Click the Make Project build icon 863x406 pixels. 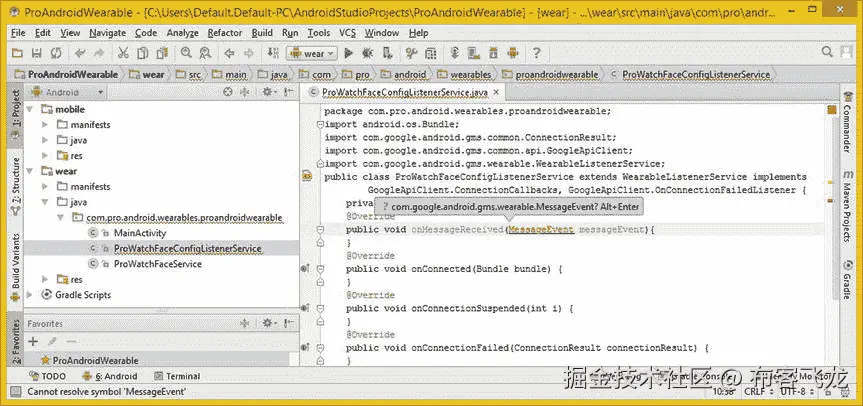click(273, 53)
